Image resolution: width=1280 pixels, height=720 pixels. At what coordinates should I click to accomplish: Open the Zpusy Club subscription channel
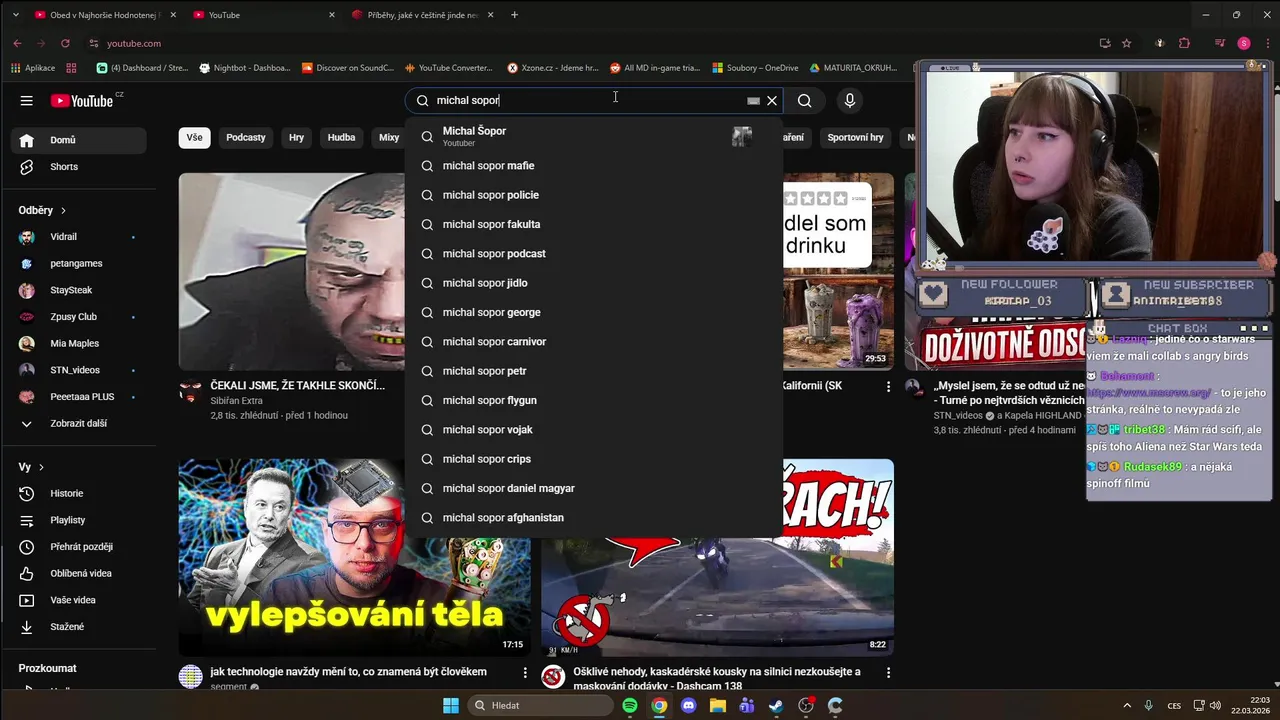tap(78, 317)
